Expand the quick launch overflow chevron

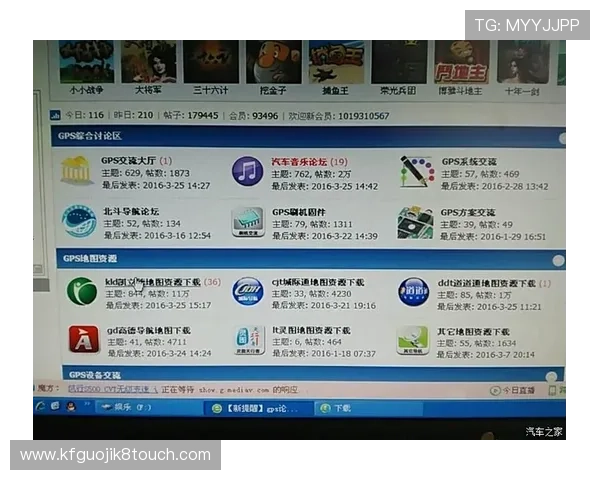click(x=87, y=403)
